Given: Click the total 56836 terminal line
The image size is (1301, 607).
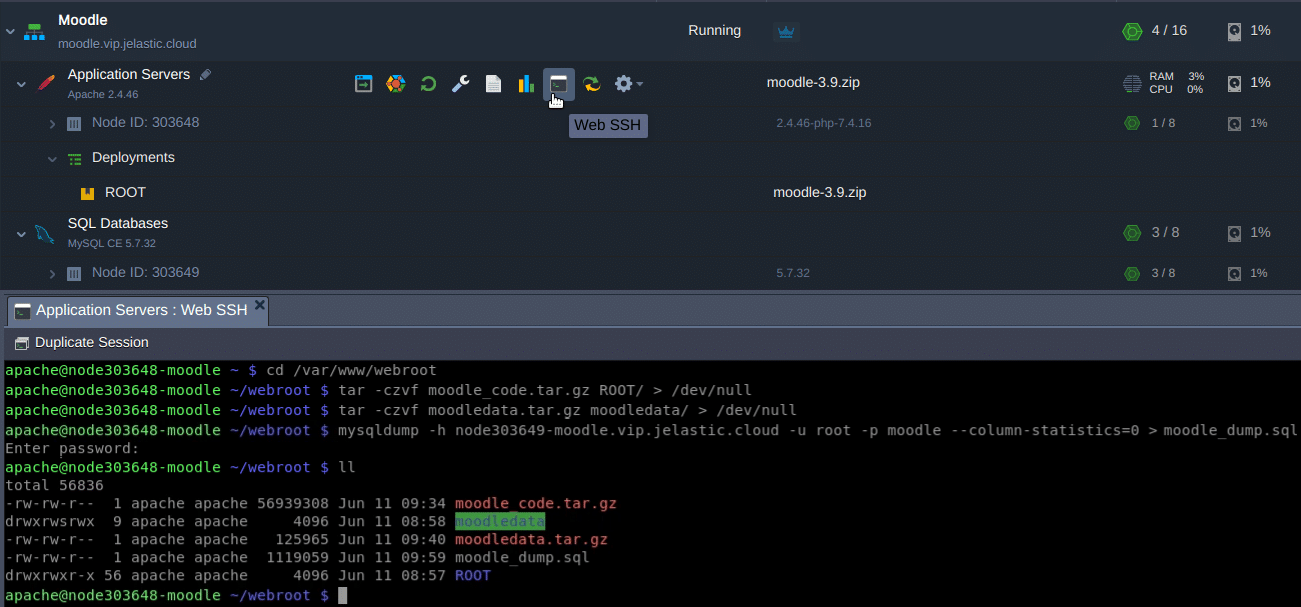Looking at the screenshot, I should click(x=54, y=485).
